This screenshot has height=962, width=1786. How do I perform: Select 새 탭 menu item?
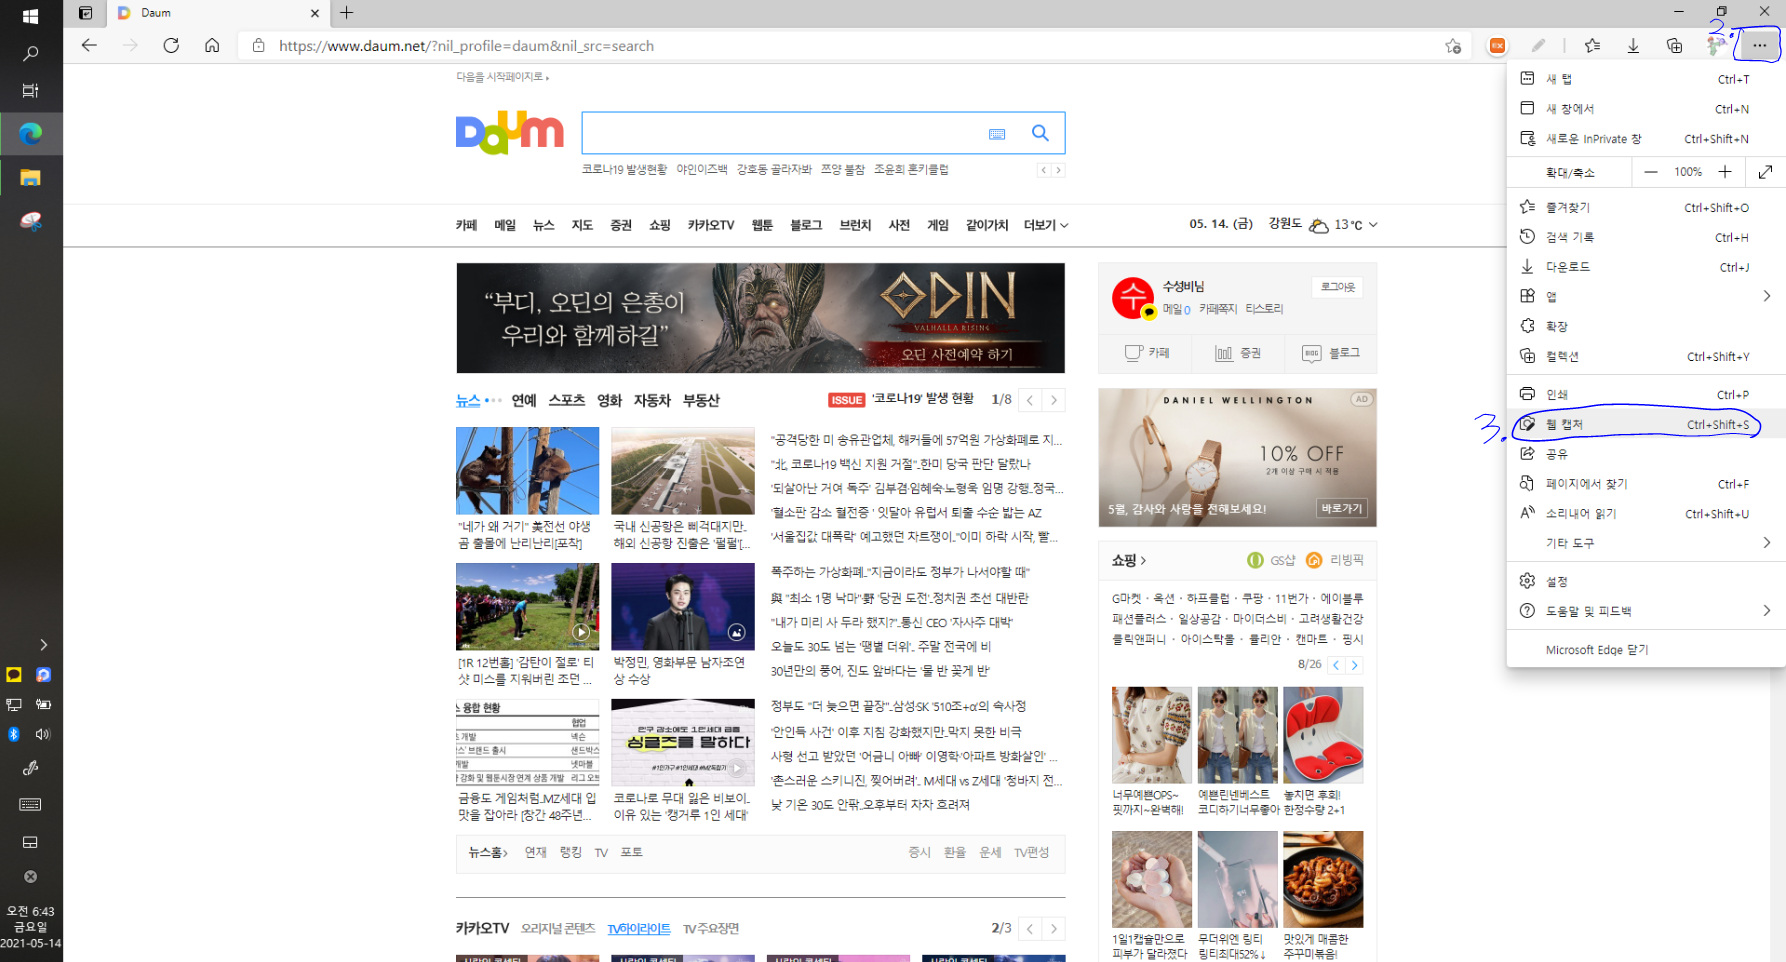pos(1645,79)
